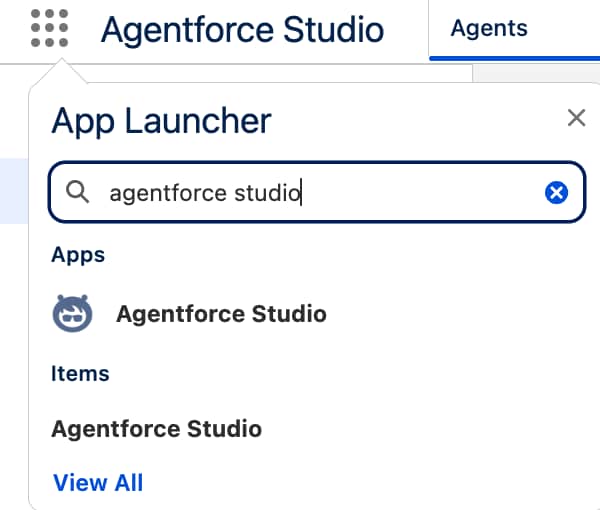Open Agentforce Studio under Apps
The height and width of the screenshot is (510, 600).
(221, 314)
